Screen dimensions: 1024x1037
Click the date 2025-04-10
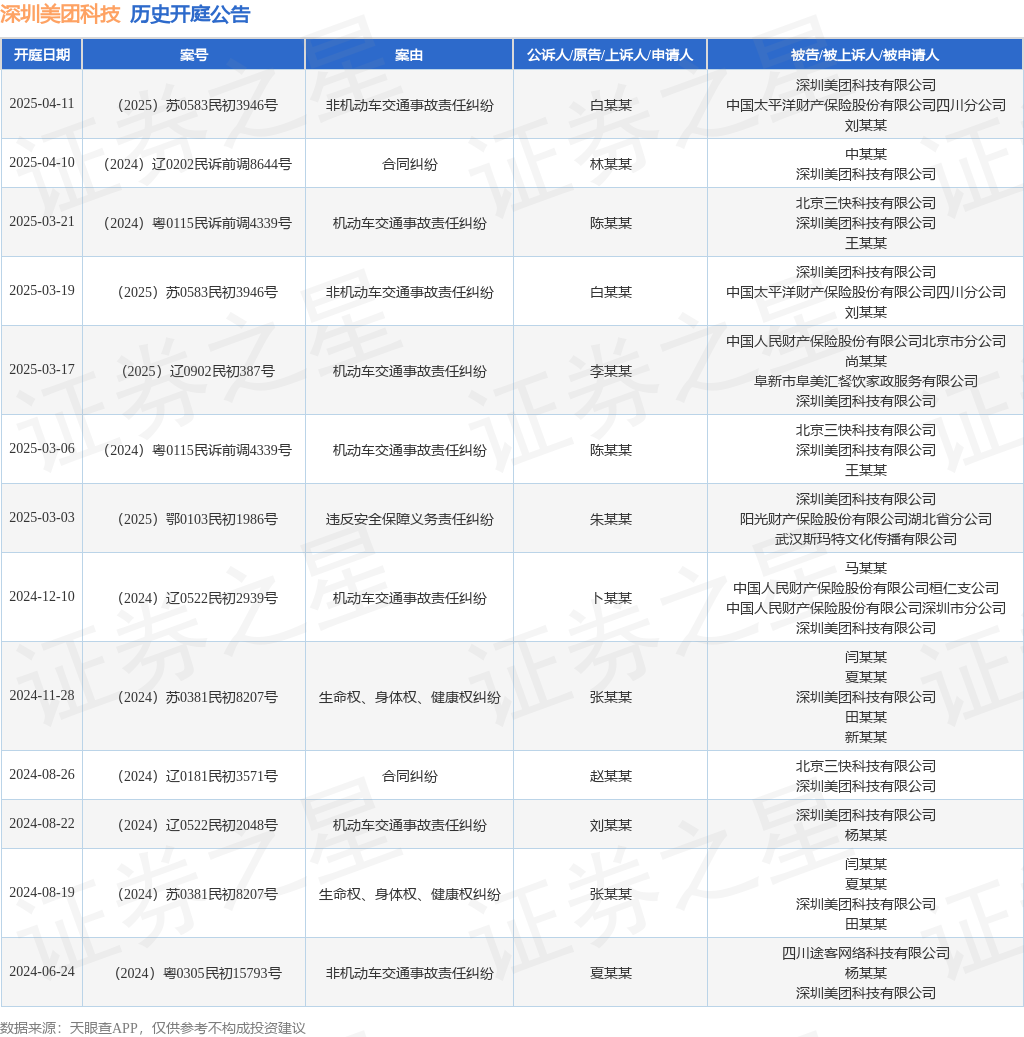(42, 163)
